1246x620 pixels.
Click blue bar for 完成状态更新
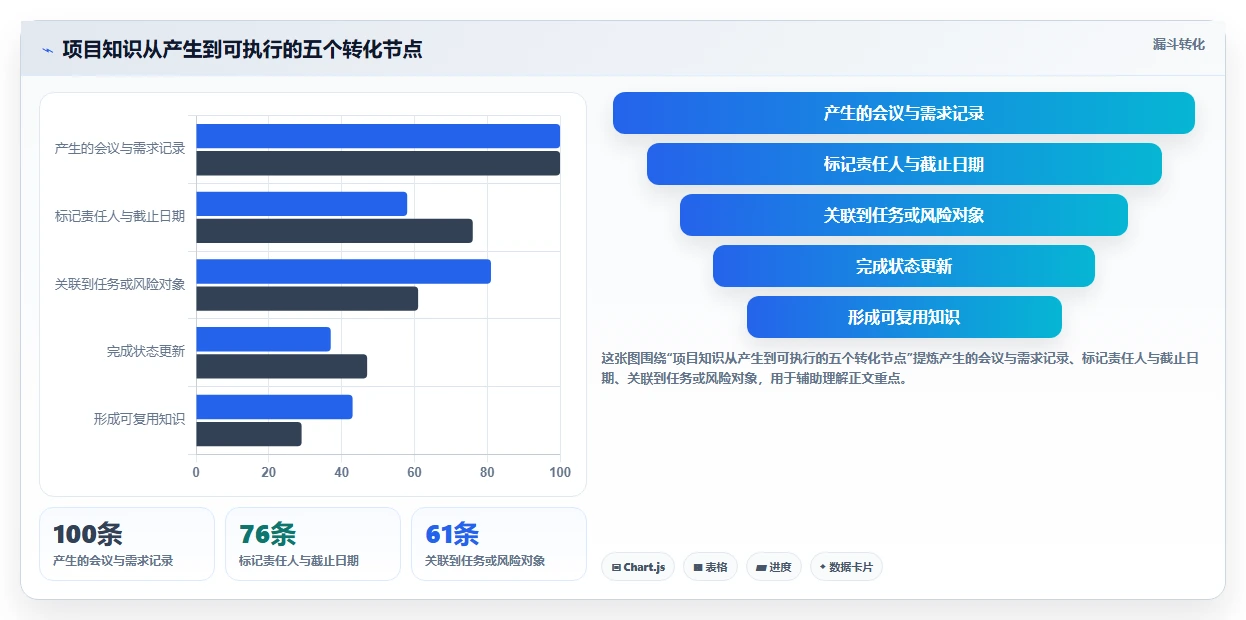pyautogui.click(x=263, y=339)
